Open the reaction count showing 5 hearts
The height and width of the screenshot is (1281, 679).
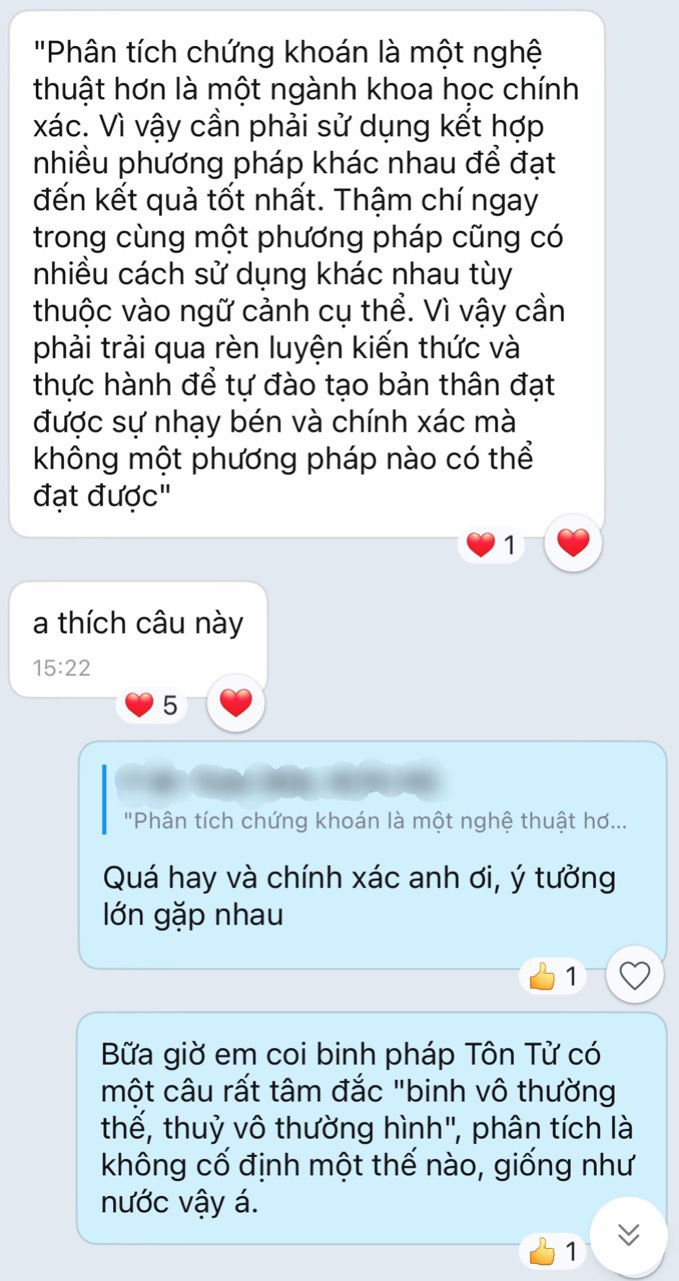pos(155,705)
